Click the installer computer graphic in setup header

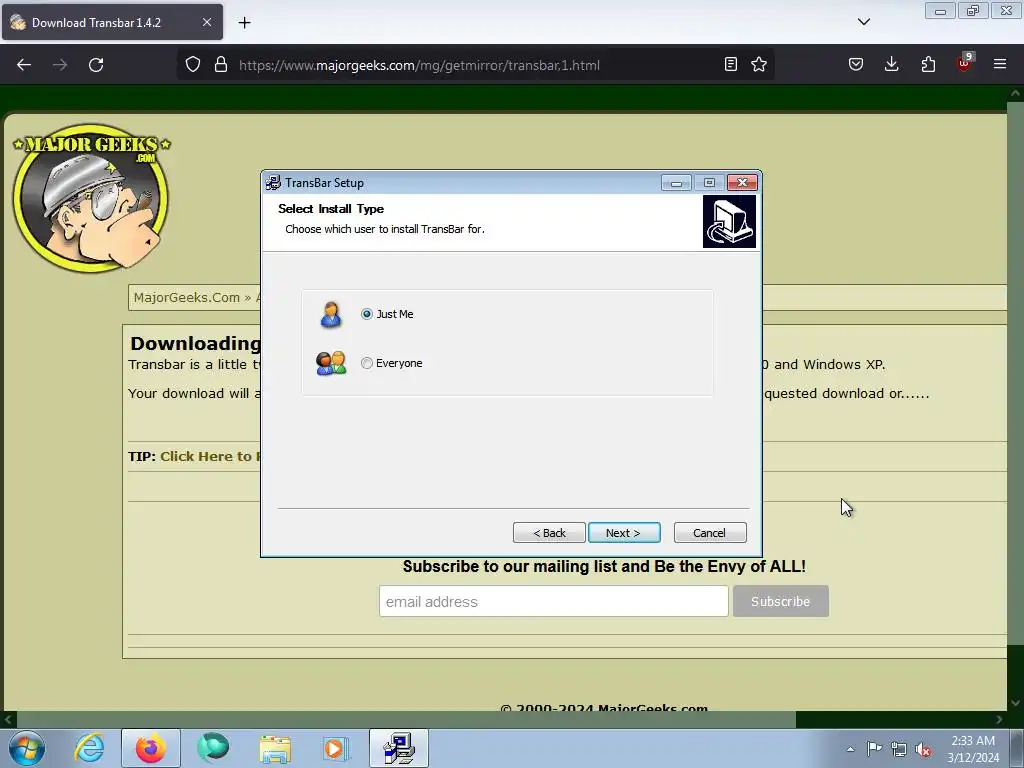(729, 222)
